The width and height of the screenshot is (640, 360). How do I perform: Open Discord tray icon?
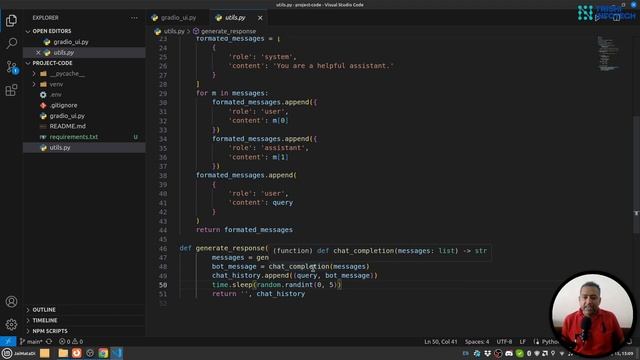point(509,353)
